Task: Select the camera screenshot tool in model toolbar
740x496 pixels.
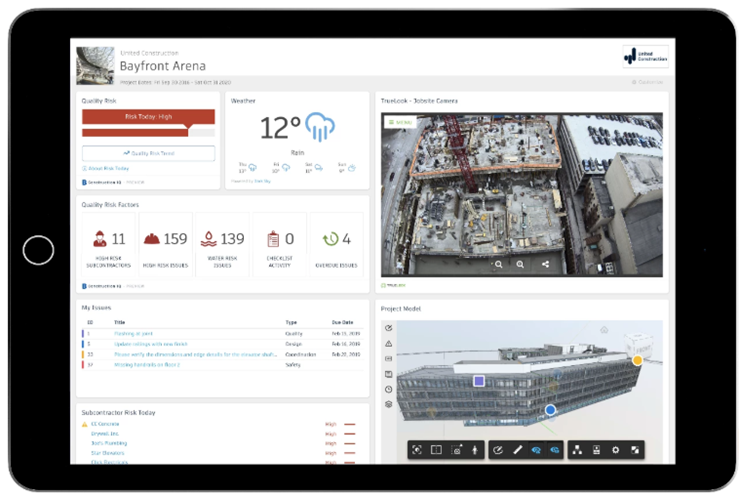Action: click(456, 450)
